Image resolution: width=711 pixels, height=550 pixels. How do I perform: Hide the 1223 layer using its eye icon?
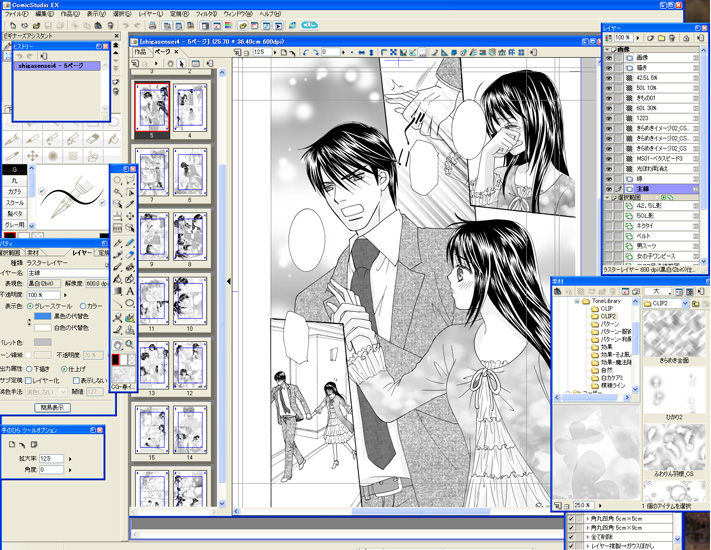[x=609, y=118]
